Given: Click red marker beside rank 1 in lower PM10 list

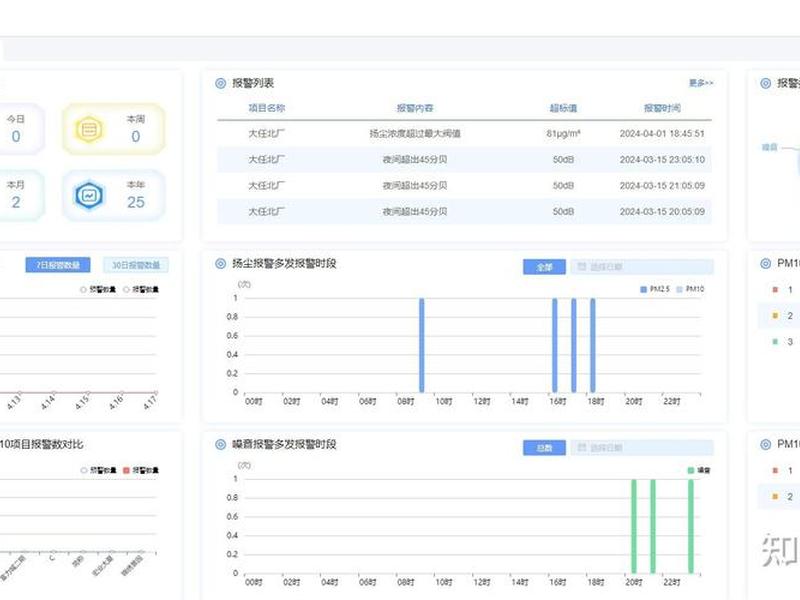Looking at the screenshot, I should [775, 470].
